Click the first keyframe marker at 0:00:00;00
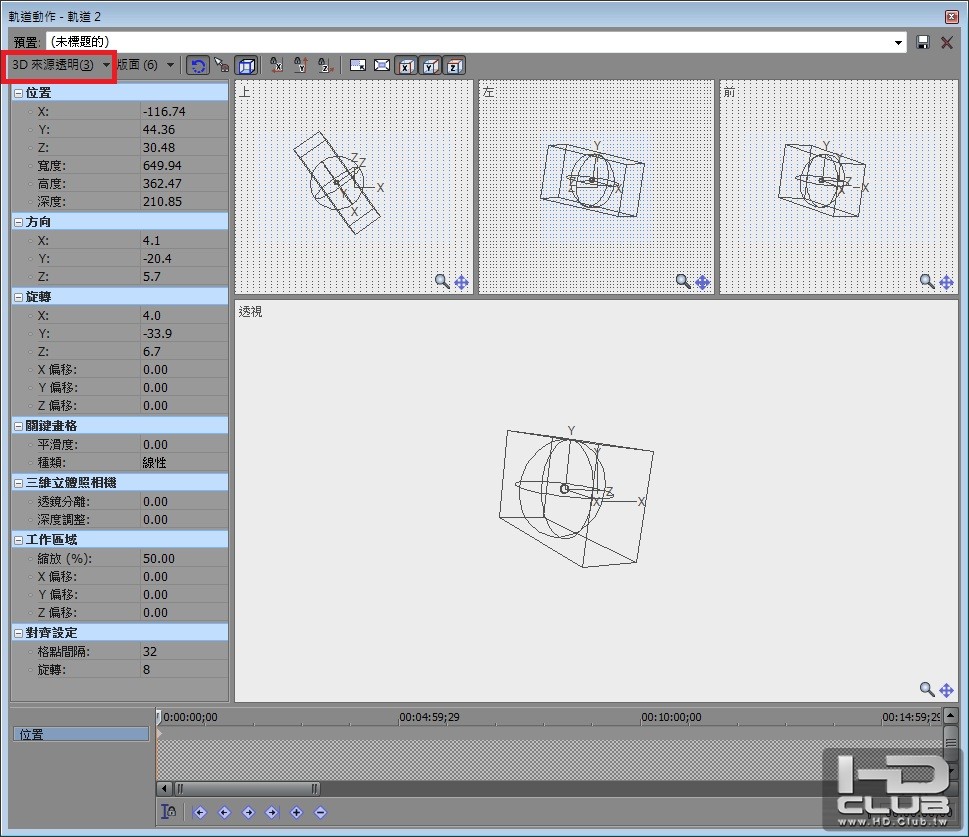969x837 pixels. click(x=159, y=734)
